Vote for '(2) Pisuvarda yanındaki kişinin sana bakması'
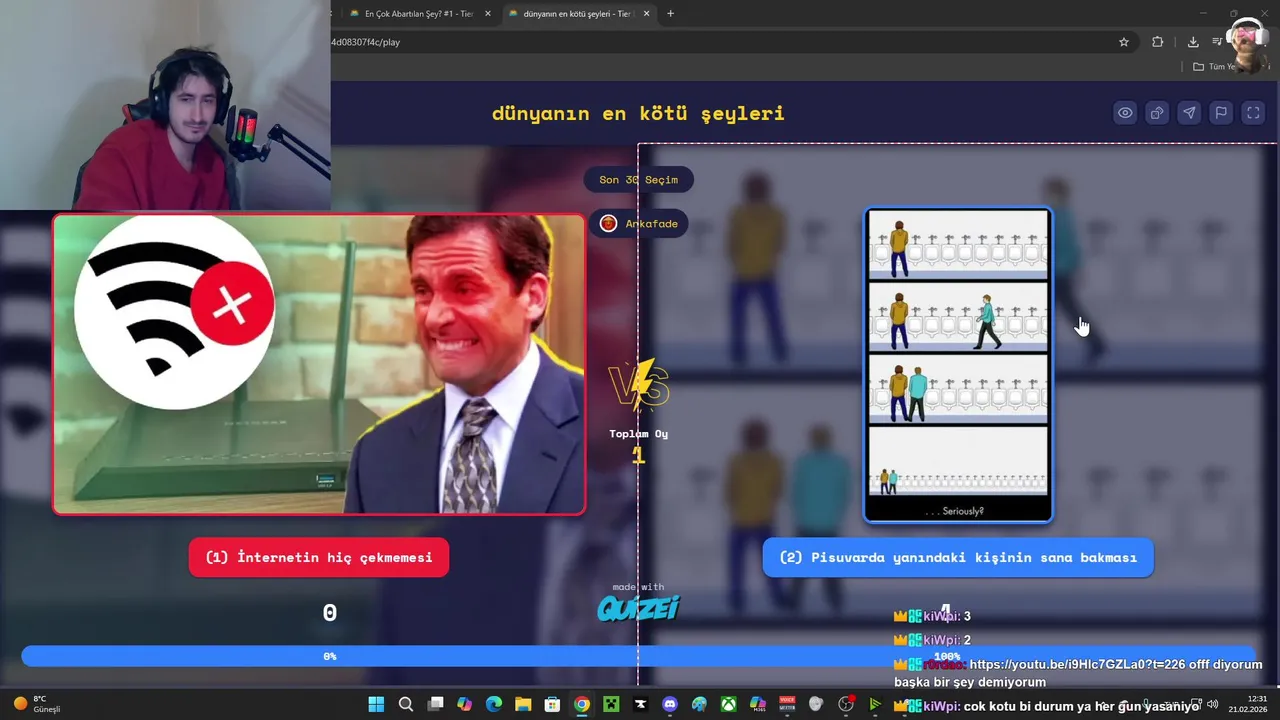The image size is (1280, 720). [x=958, y=557]
